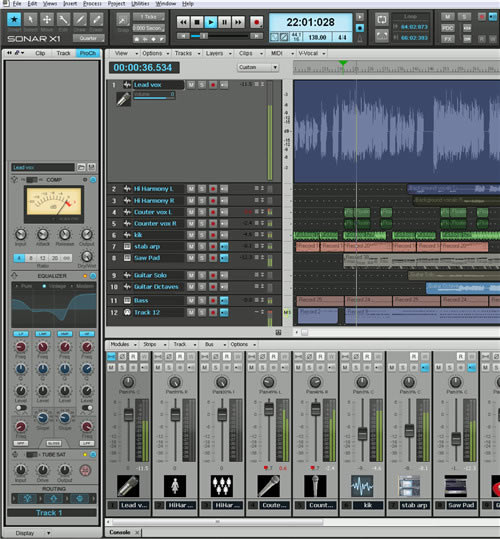The height and width of the screenshot is (539, 500).
Task: Toggle the Loop button in transport
Action: [382, 20]
